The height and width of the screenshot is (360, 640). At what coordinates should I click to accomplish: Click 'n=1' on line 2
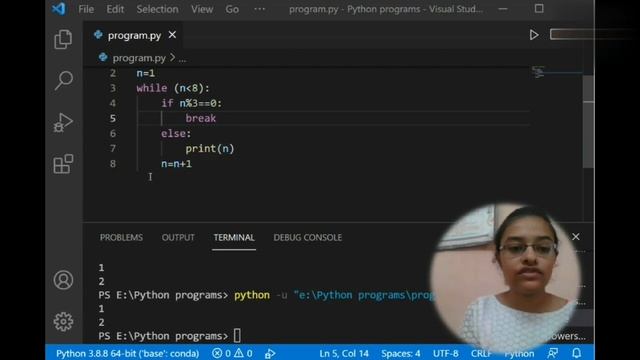pyautogui.click(x=146, y=73)
